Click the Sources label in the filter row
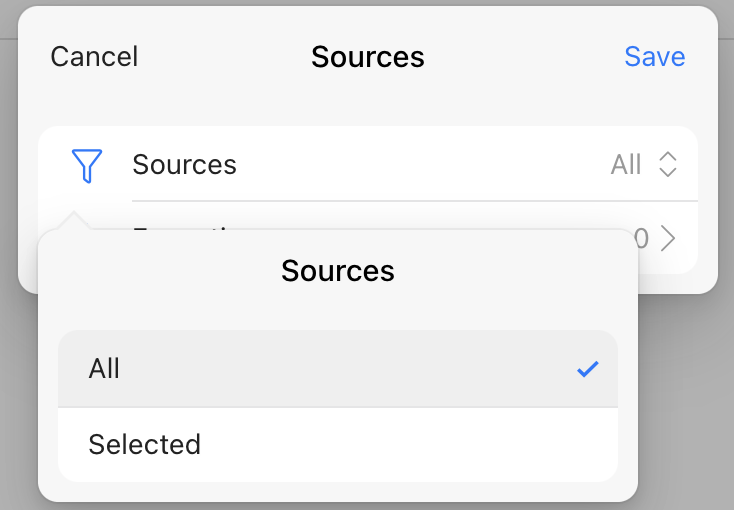The width and height of the screenshot is (734, 510). click(185, 164)
